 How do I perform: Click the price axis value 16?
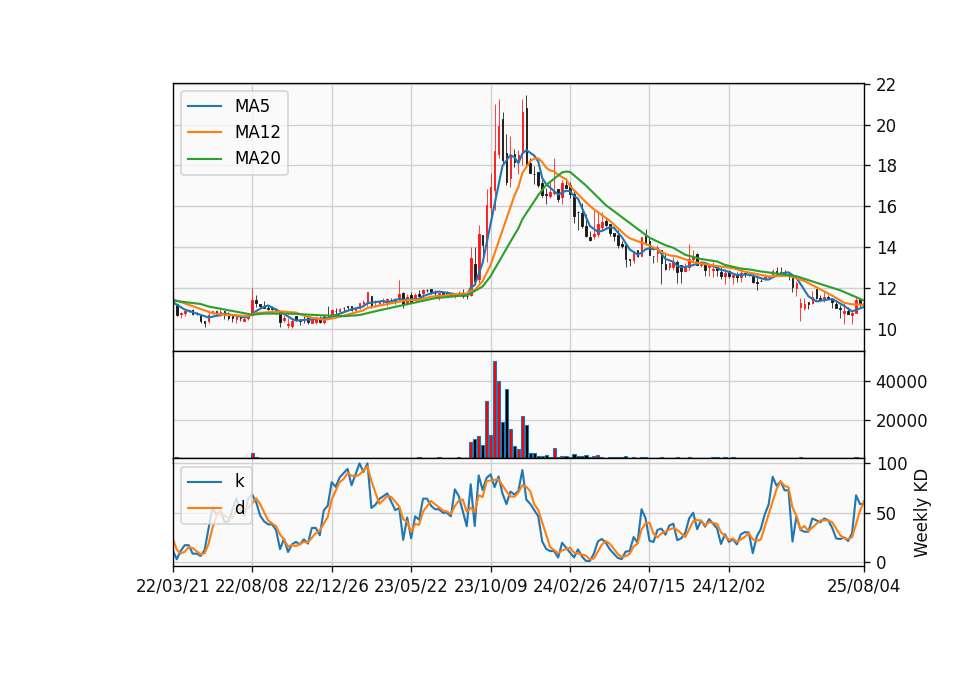tap(886, 207)
